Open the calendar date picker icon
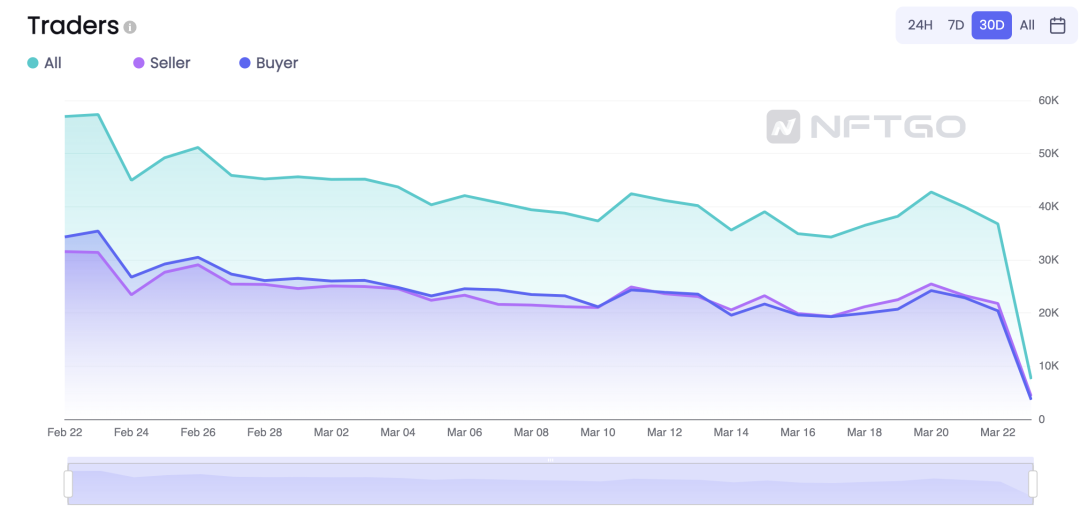The width and height of the screenshot is (1080, 514). pyautogui.click(x=1057, y=25)
